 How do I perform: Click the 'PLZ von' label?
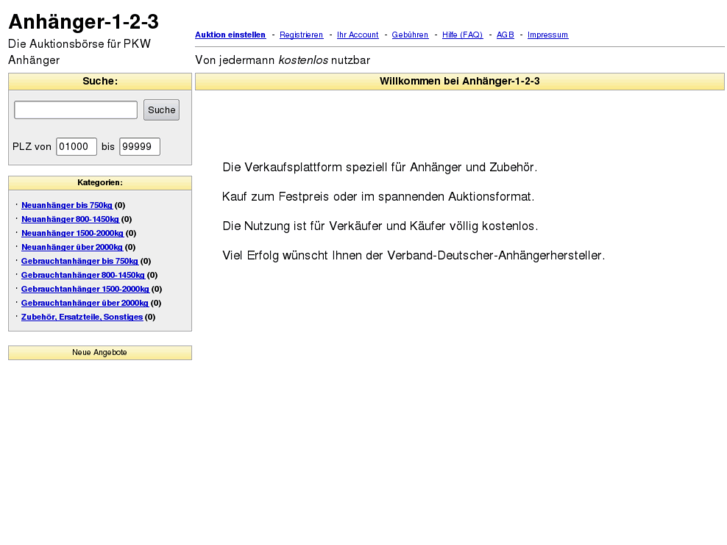coord(32,147)
